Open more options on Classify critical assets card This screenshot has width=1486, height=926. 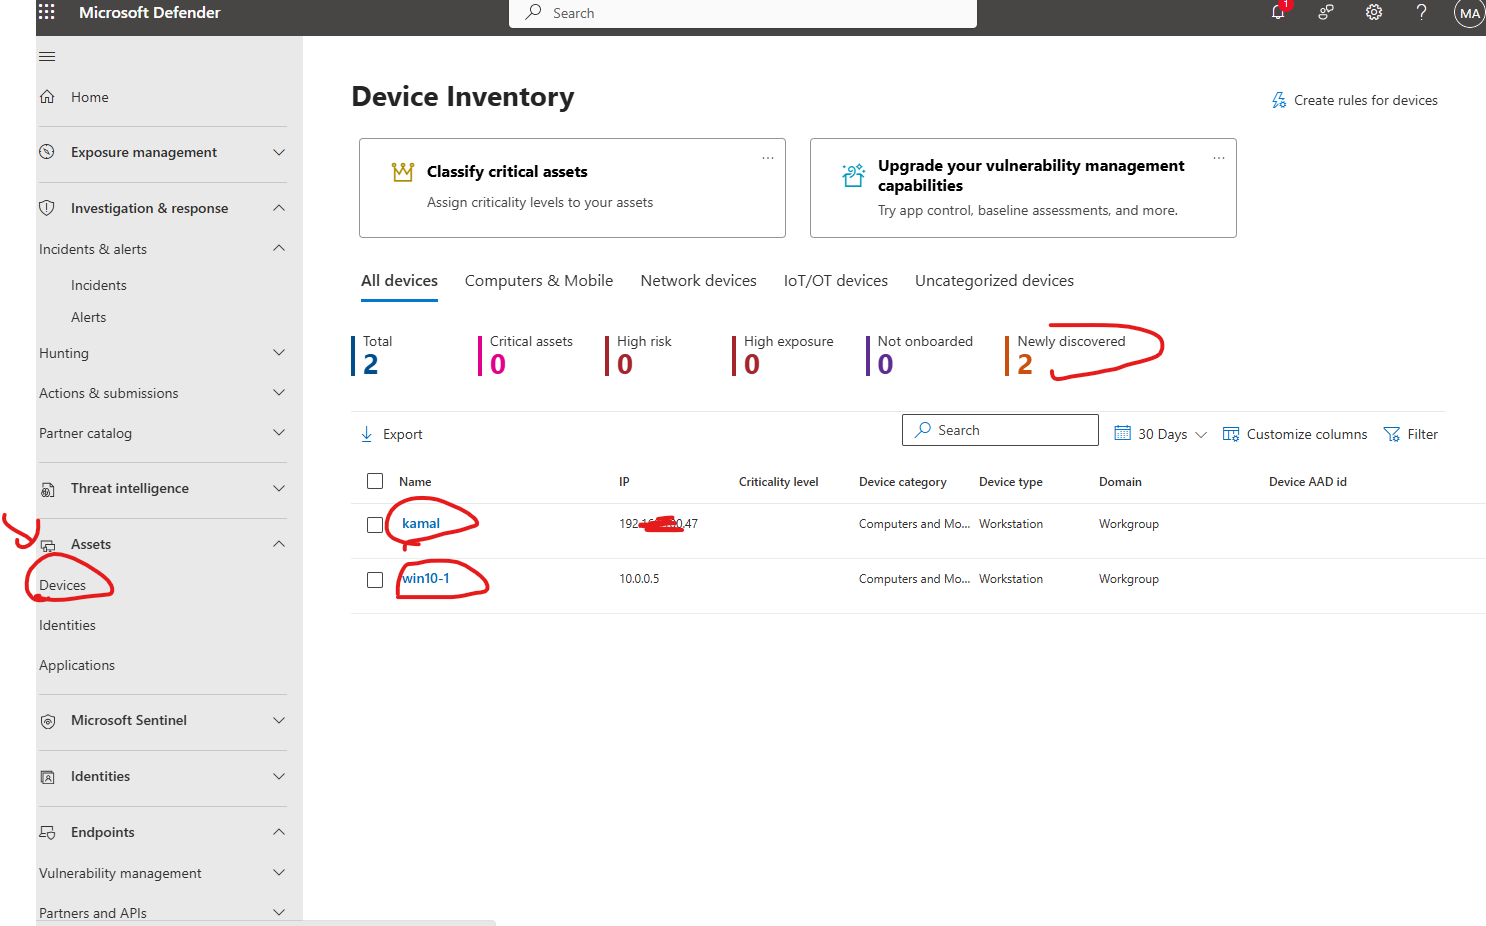(x=768, y=158)
